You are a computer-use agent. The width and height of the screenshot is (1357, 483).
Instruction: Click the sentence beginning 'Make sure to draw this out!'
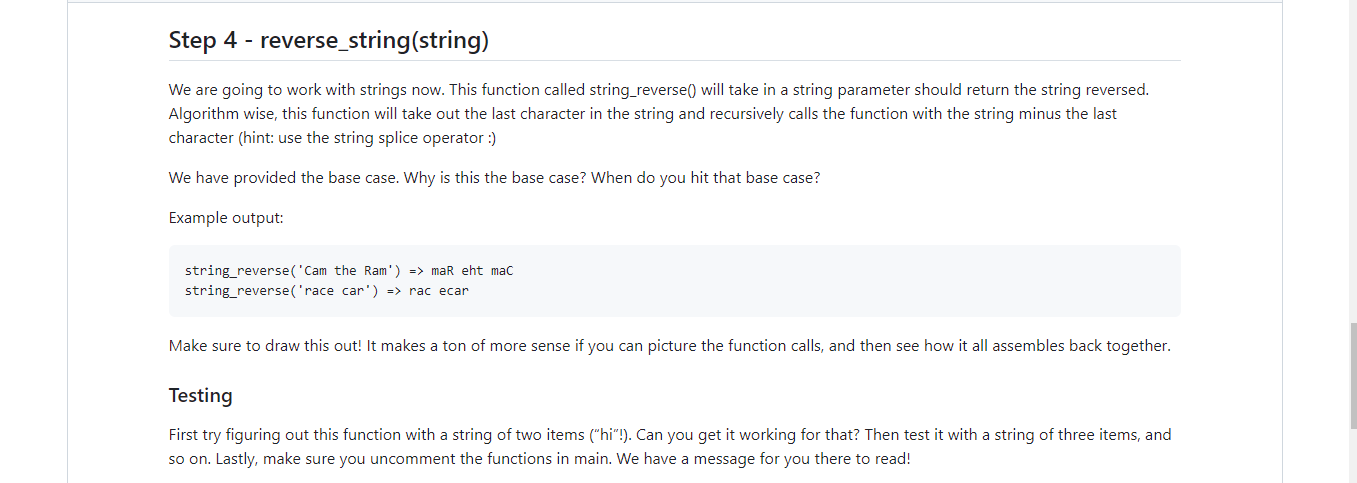(x=669, y=346)
